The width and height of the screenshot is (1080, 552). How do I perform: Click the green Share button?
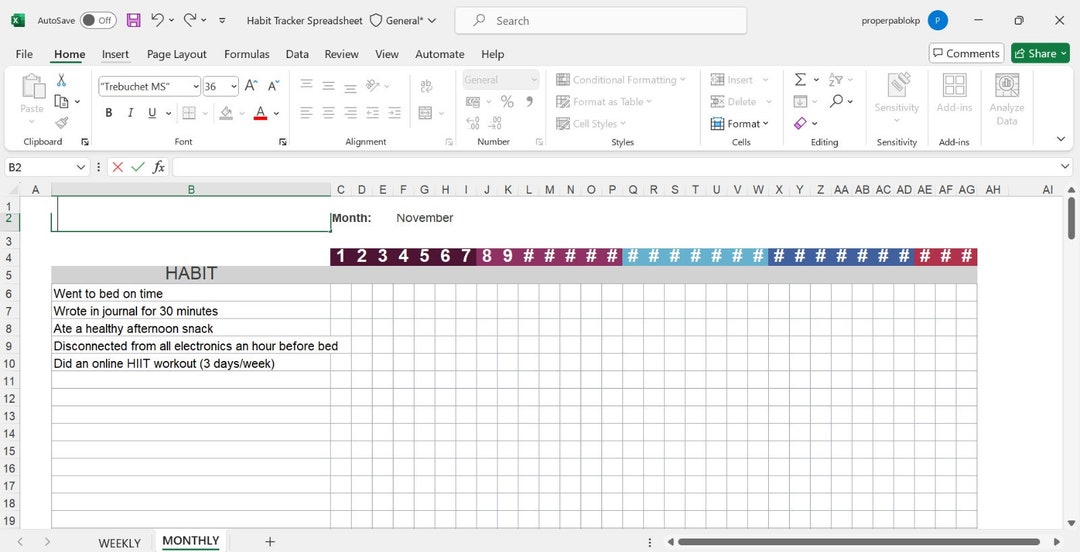tap(1040, 53)
